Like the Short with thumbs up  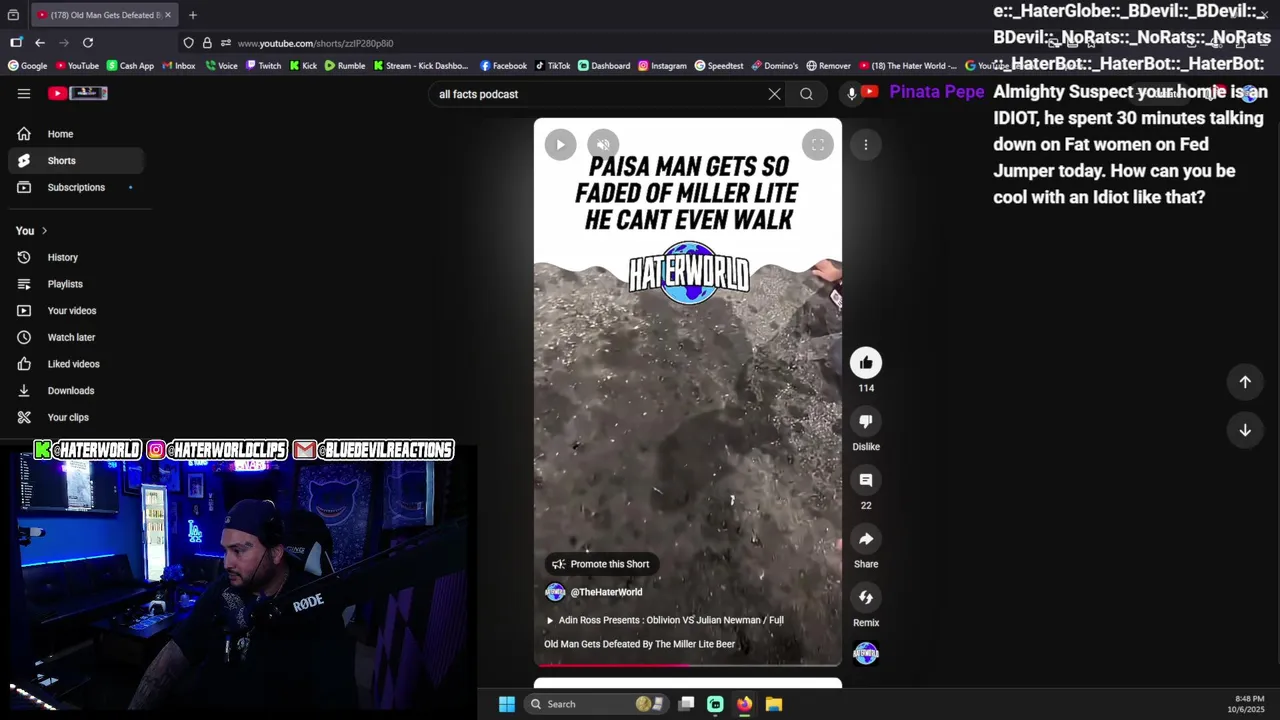coord(866,363)
